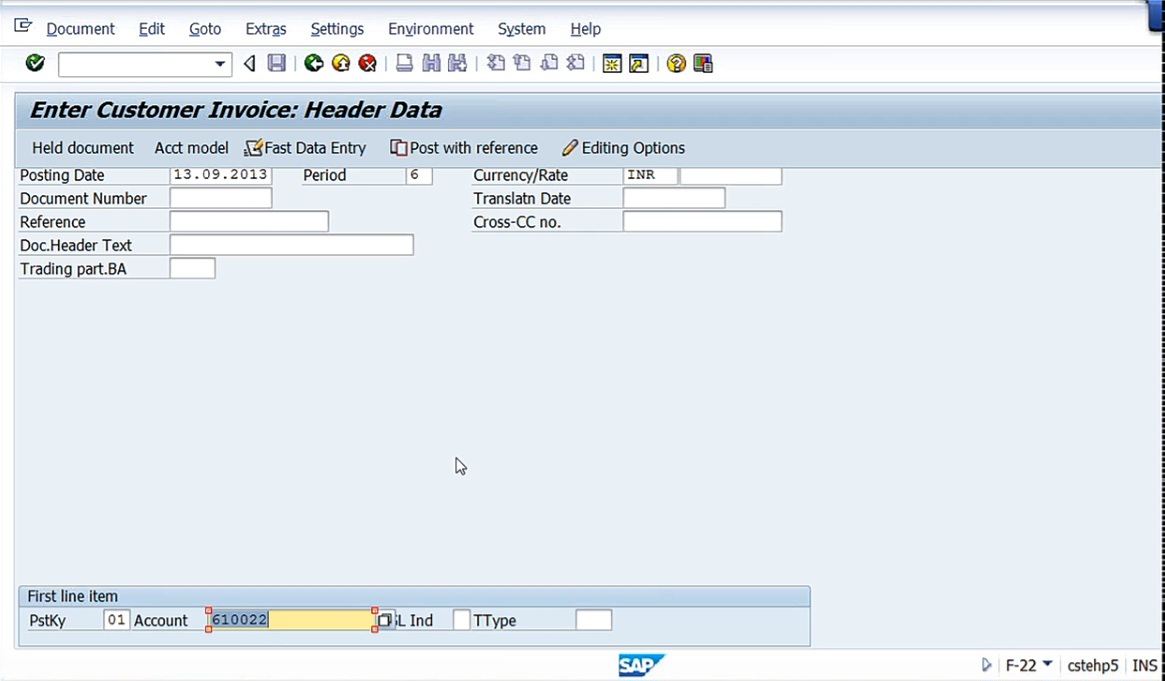Screen dimensions: 1165x681
Task: Open the Document menu
Action: point(80,29)
